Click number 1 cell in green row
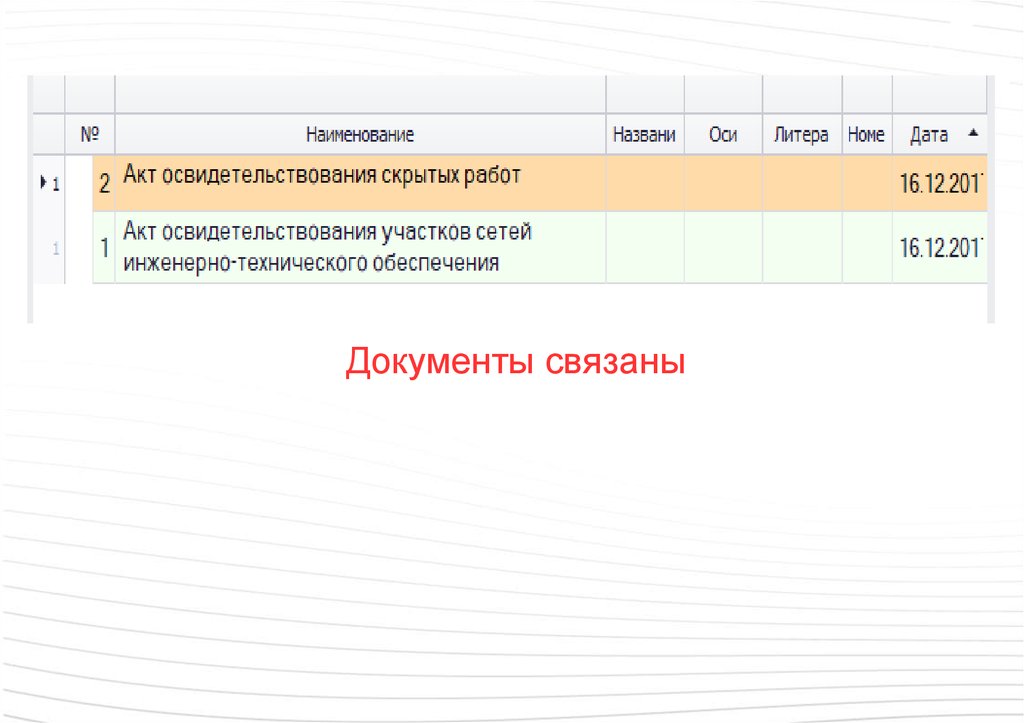Image resolution: width=1024 pixels, height=723 pixels. click(x=104, y=248)
